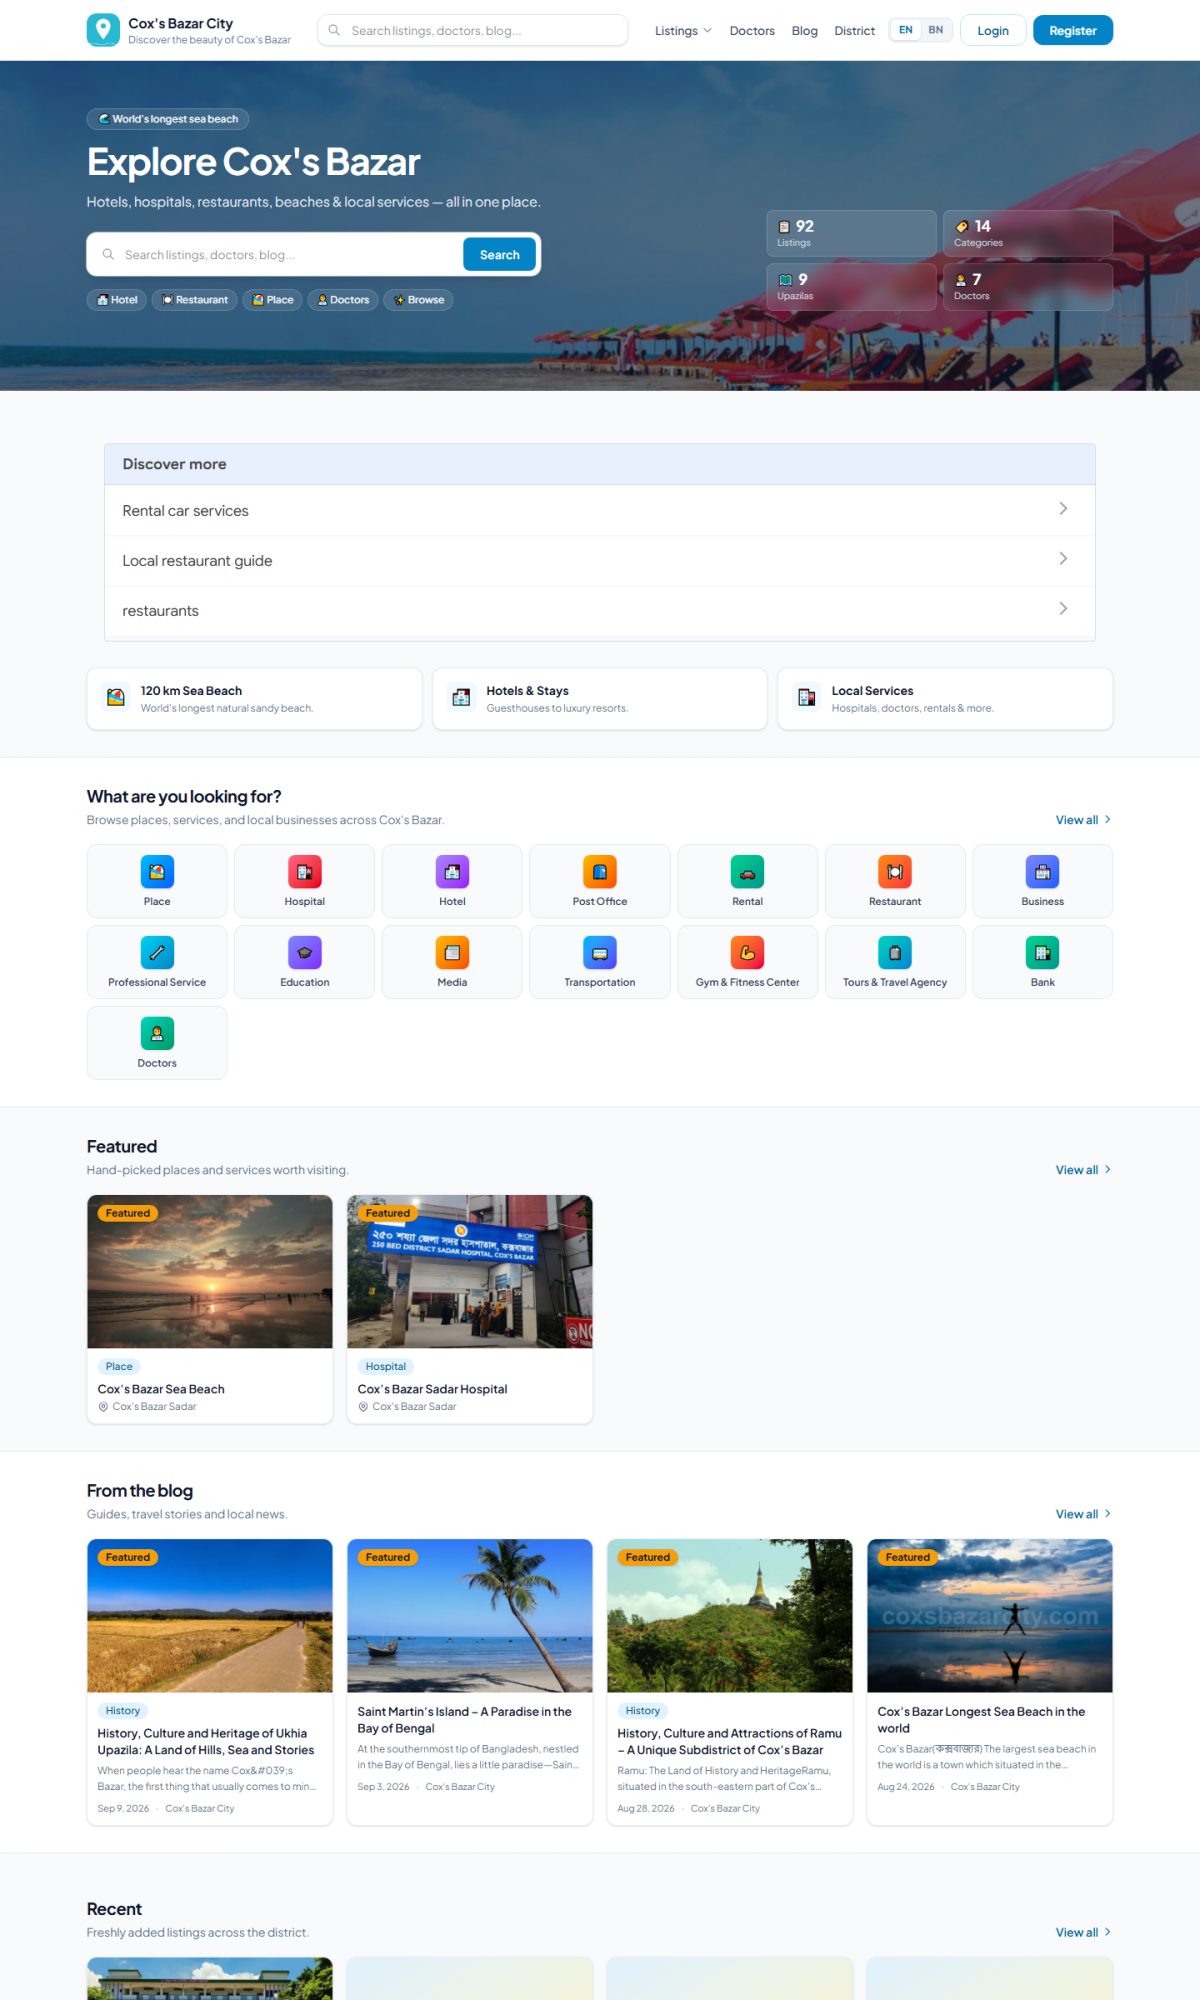Click the hero Search button
Image resolution: width=1200 pixels, height=2000 pixels.
[x=499, y=255]
